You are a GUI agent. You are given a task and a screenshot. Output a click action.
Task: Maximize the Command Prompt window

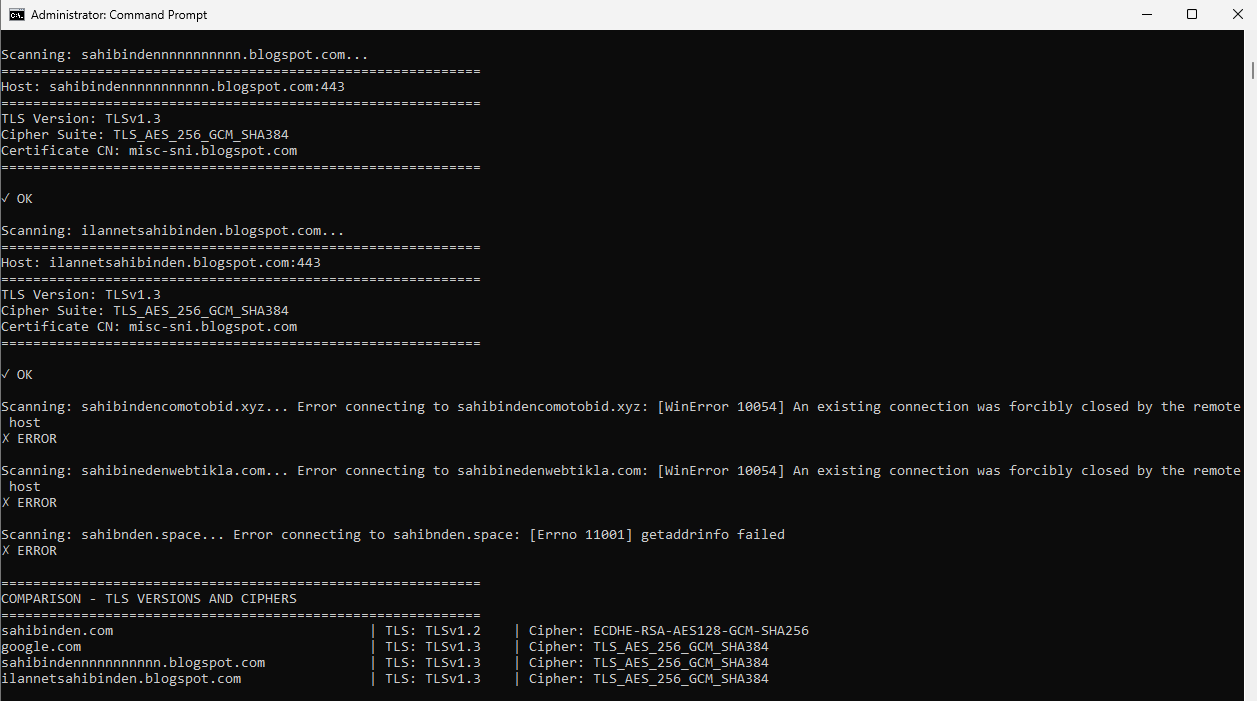(x=1191, y=15)
